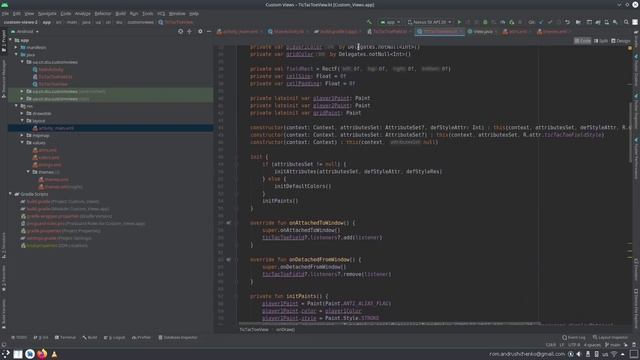Switch editor to Split view mode
The image size is (640, 360).
coord(601,41)
